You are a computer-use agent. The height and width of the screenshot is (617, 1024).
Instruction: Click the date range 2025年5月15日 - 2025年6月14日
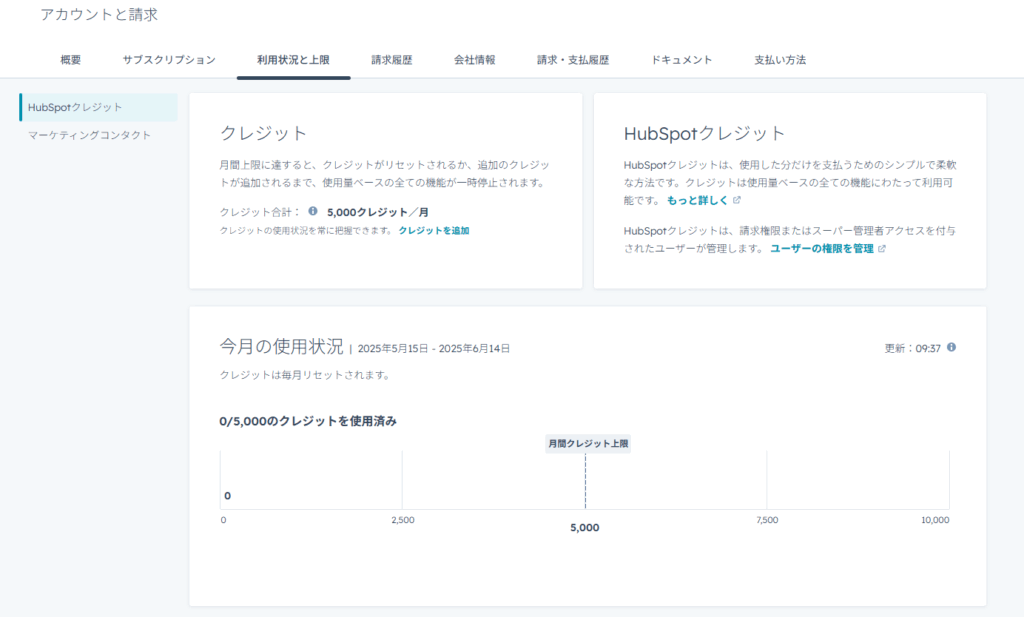pyautogui.click(x=434, y=349)
